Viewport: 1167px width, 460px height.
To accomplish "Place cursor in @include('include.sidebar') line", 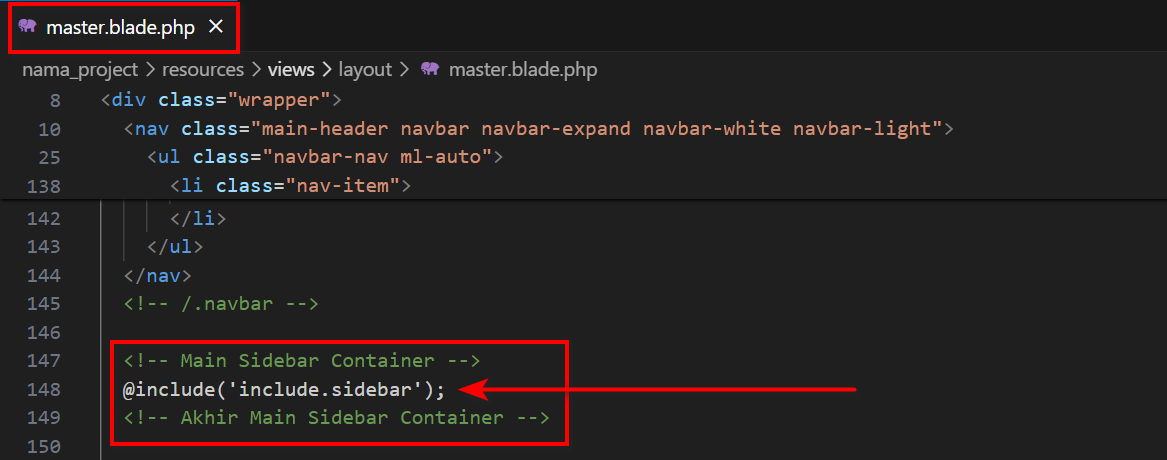I will [284, 389].
